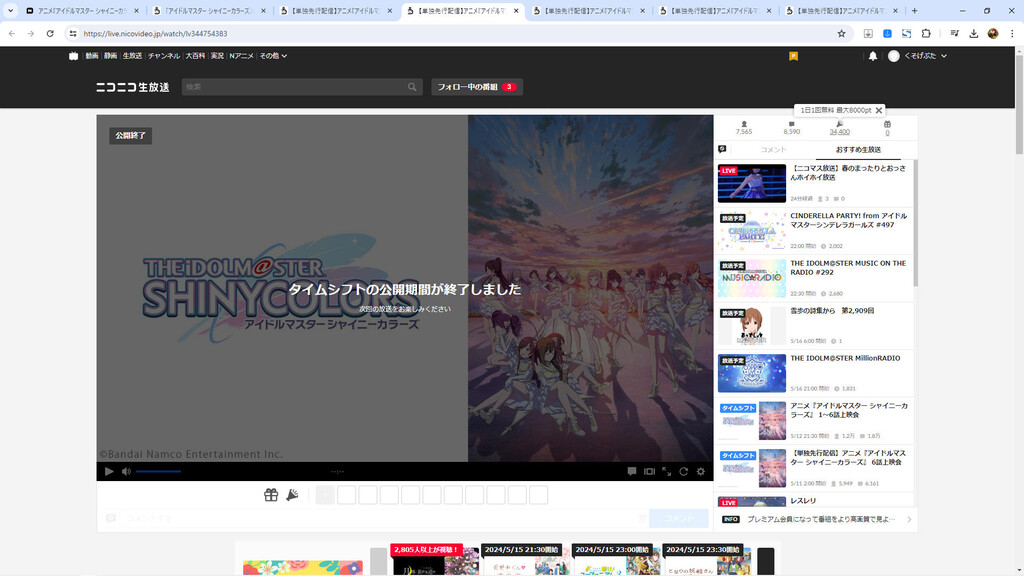Screen dimensions: 1024x576
Task: Open フォロー中の番組 button
Action: click(477, 87)
